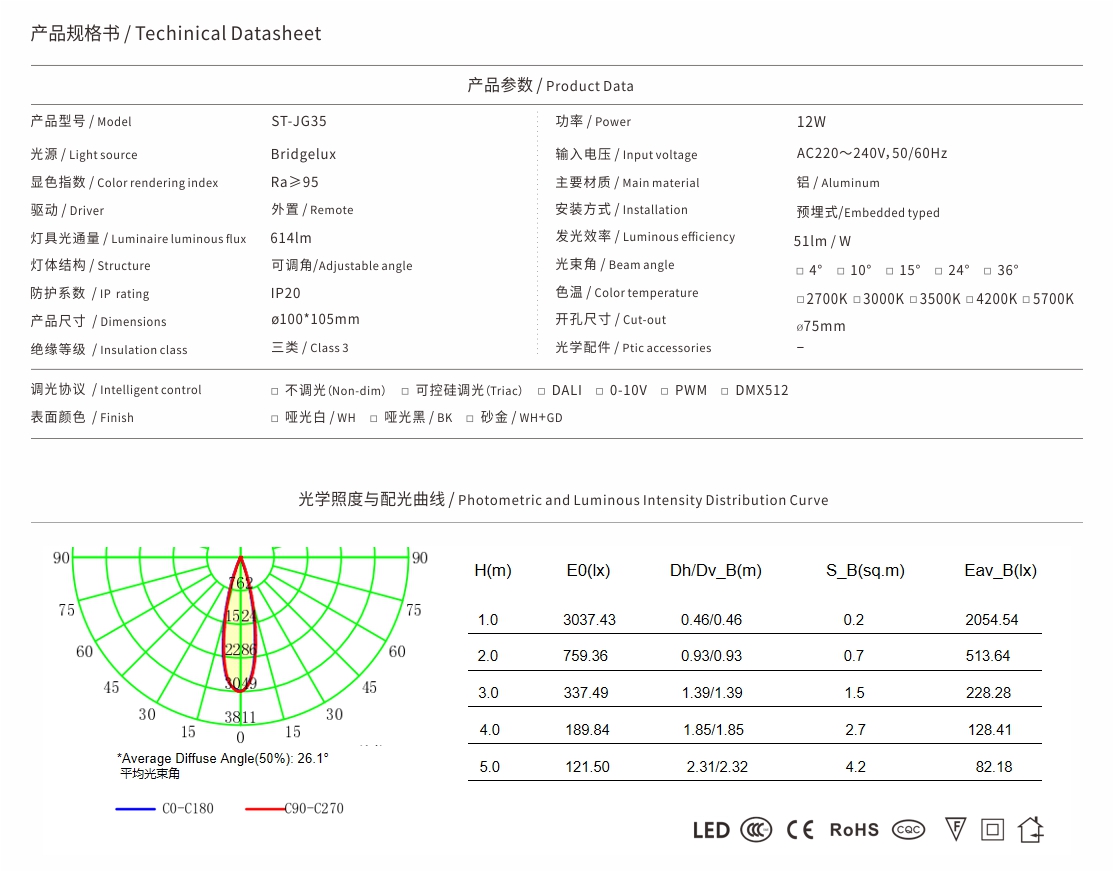Image resolution: width=1114 pixels, height=872 pixels.
Task: Click the E0(lx) column header
Action: (588, 570)
